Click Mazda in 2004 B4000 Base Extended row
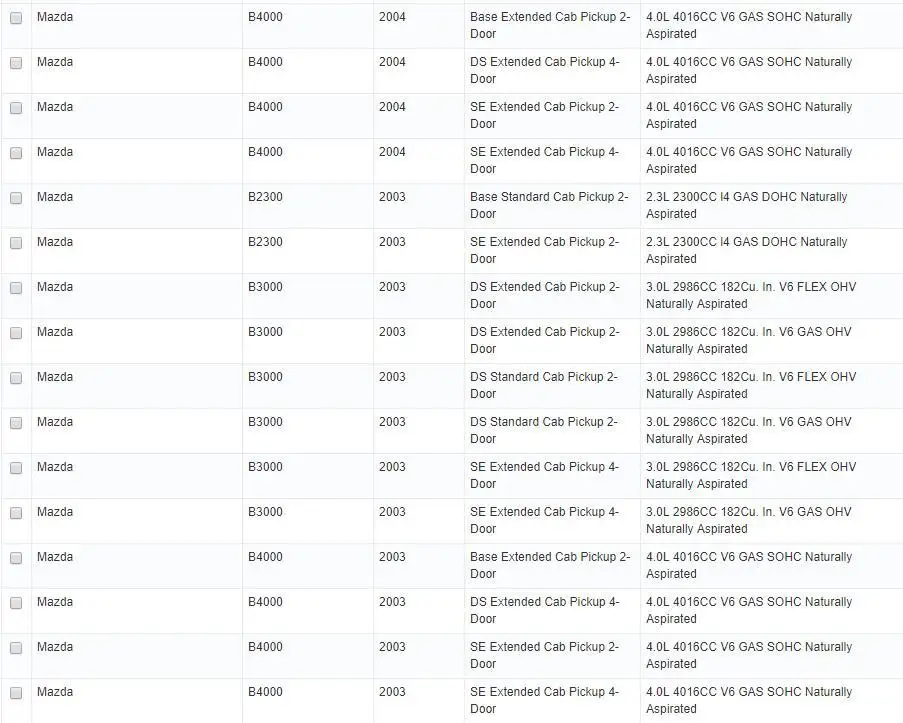Viewport: 903px width, 723px height. pos(55,17)
